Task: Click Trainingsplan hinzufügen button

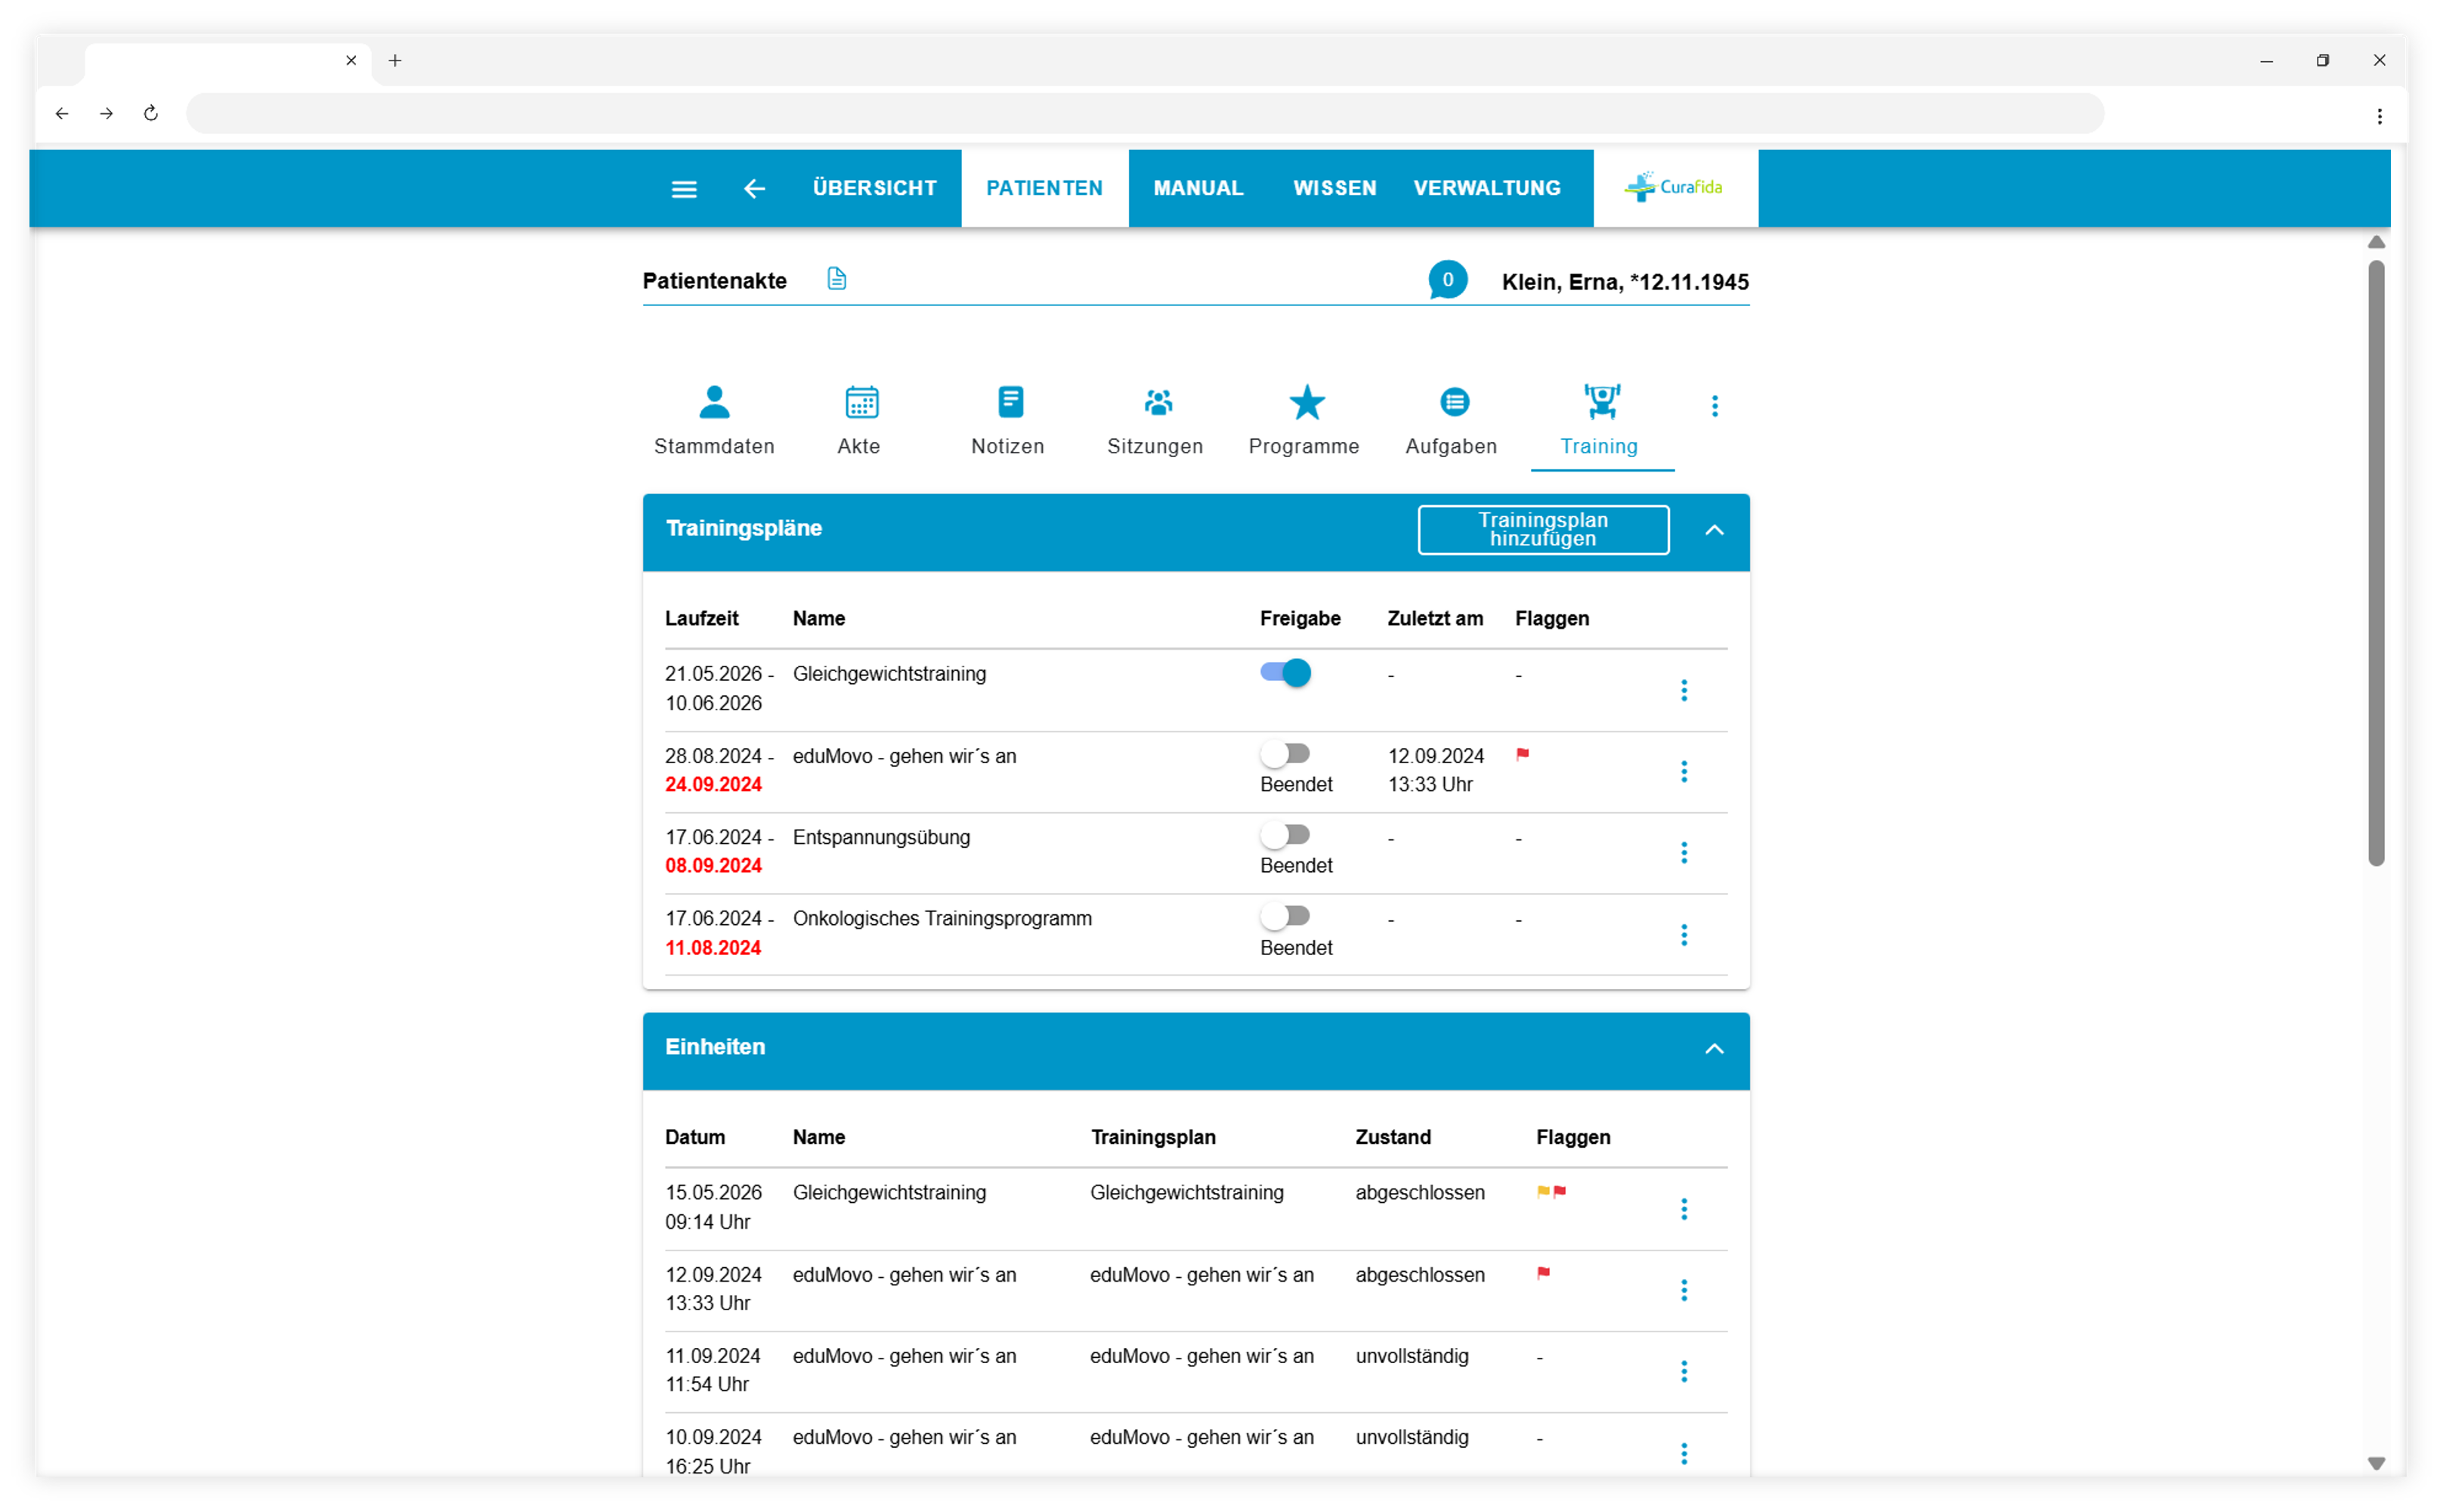Action: coord(1542,529)
